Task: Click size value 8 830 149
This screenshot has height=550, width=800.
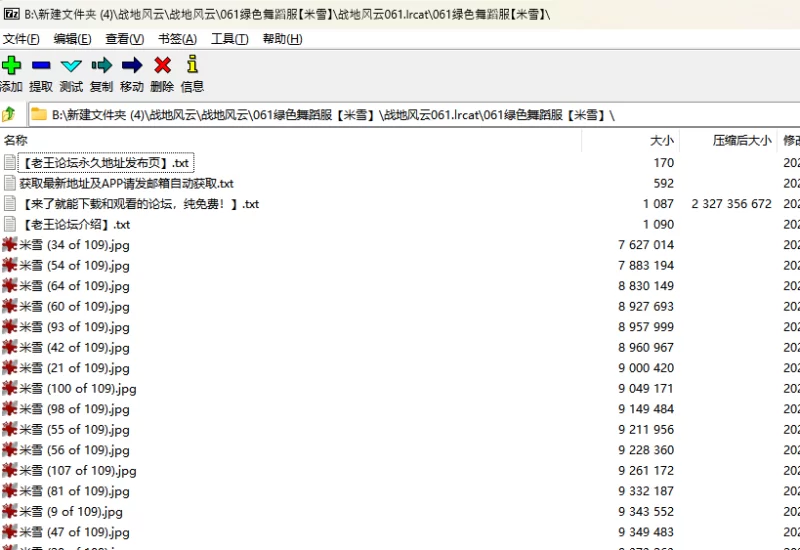Action: point(646,286)
